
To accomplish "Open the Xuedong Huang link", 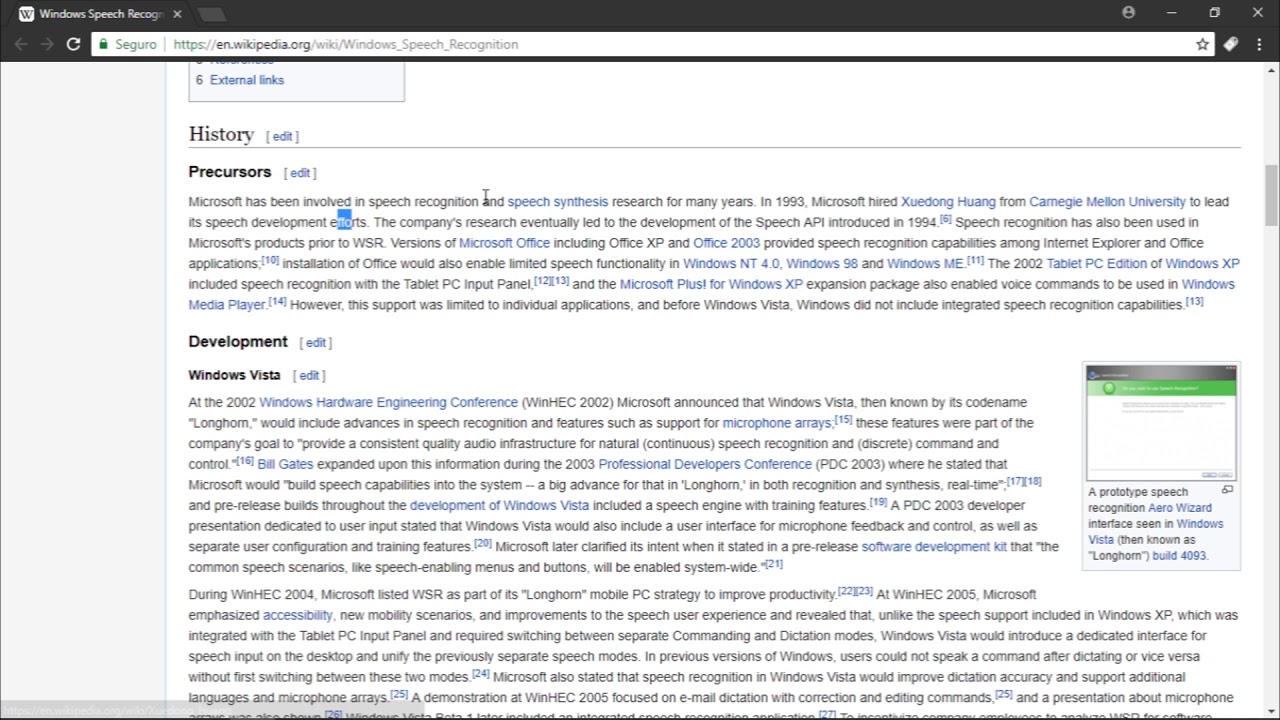I will 948,202.
